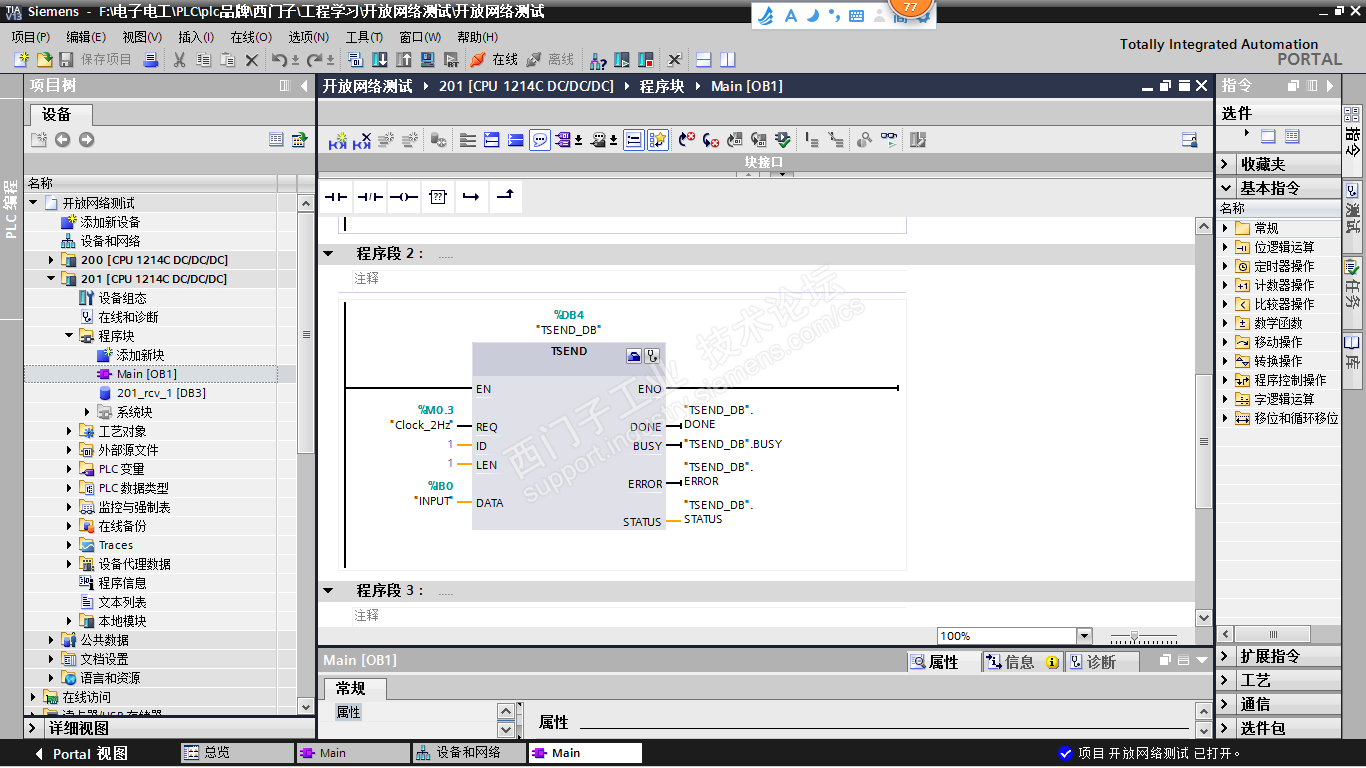The width and height of the screenshot is (1366, 768).
Task: Click the undo arrow icon
Action: click(x=280, y=60)
